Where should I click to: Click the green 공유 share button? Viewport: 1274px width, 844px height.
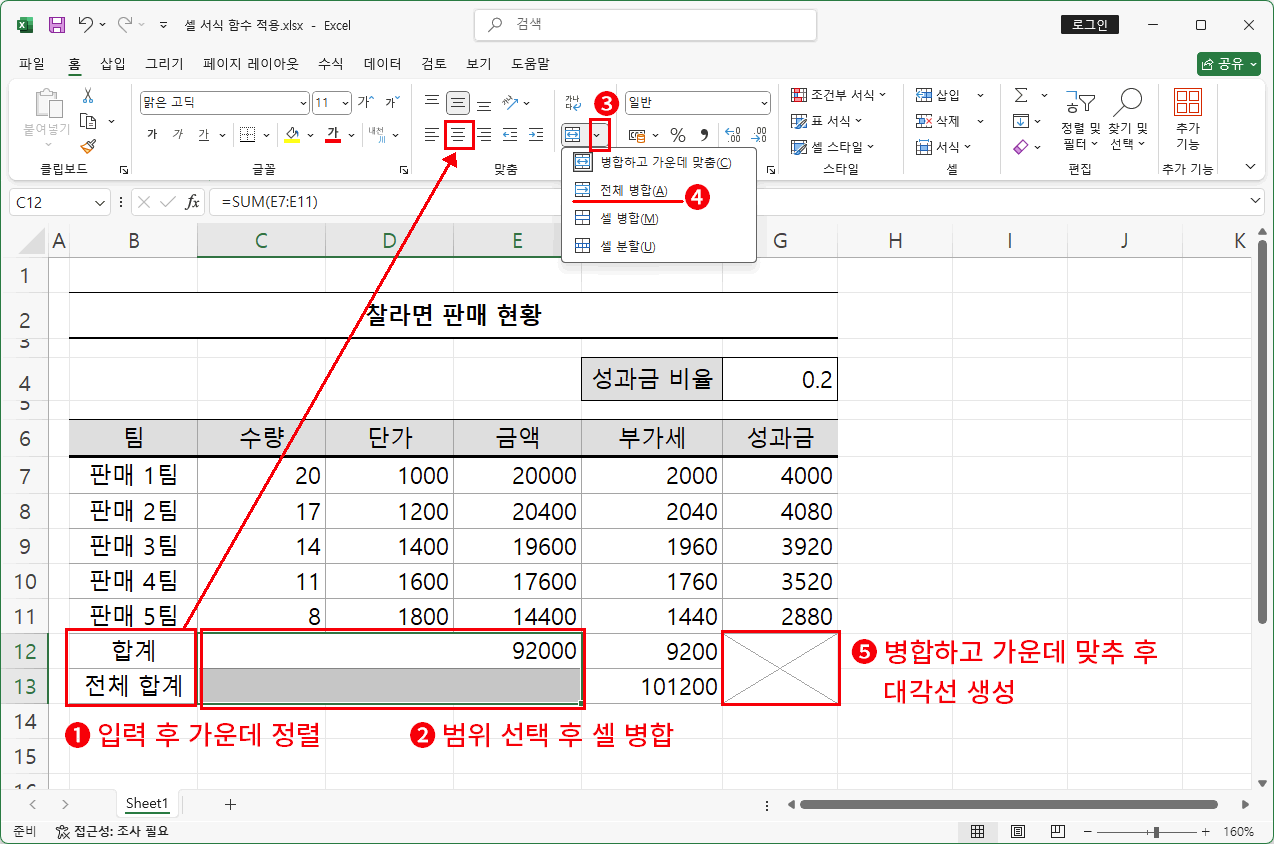coord(1228,64)
